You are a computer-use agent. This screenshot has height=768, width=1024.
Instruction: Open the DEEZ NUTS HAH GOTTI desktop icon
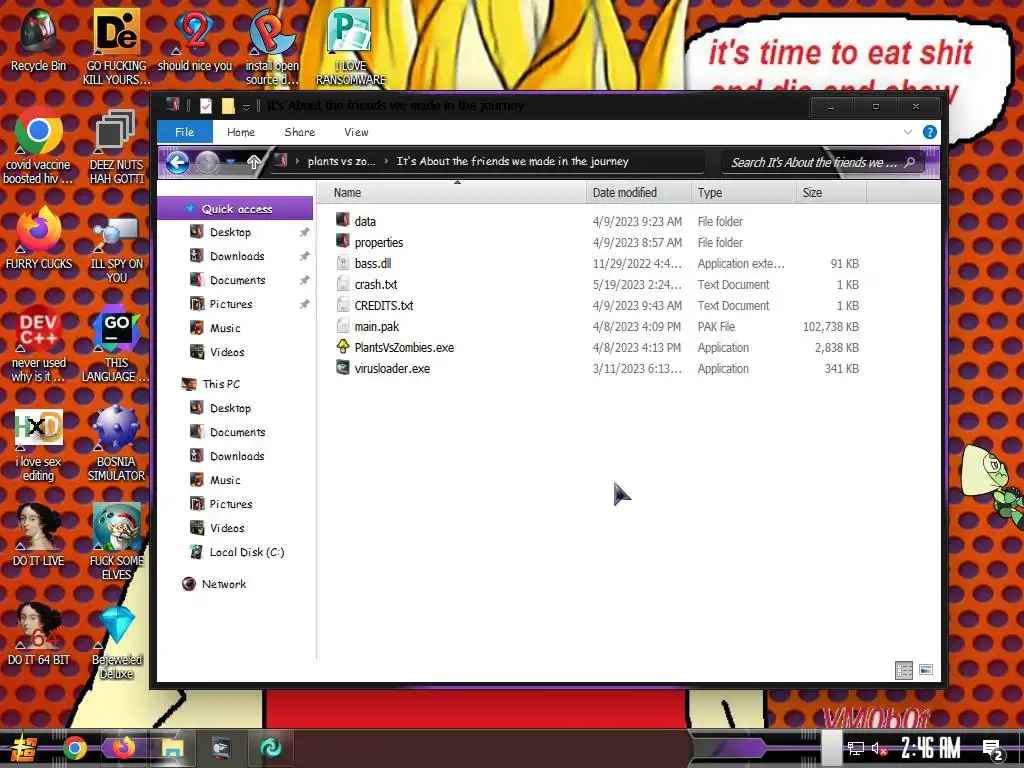point(116,145)
